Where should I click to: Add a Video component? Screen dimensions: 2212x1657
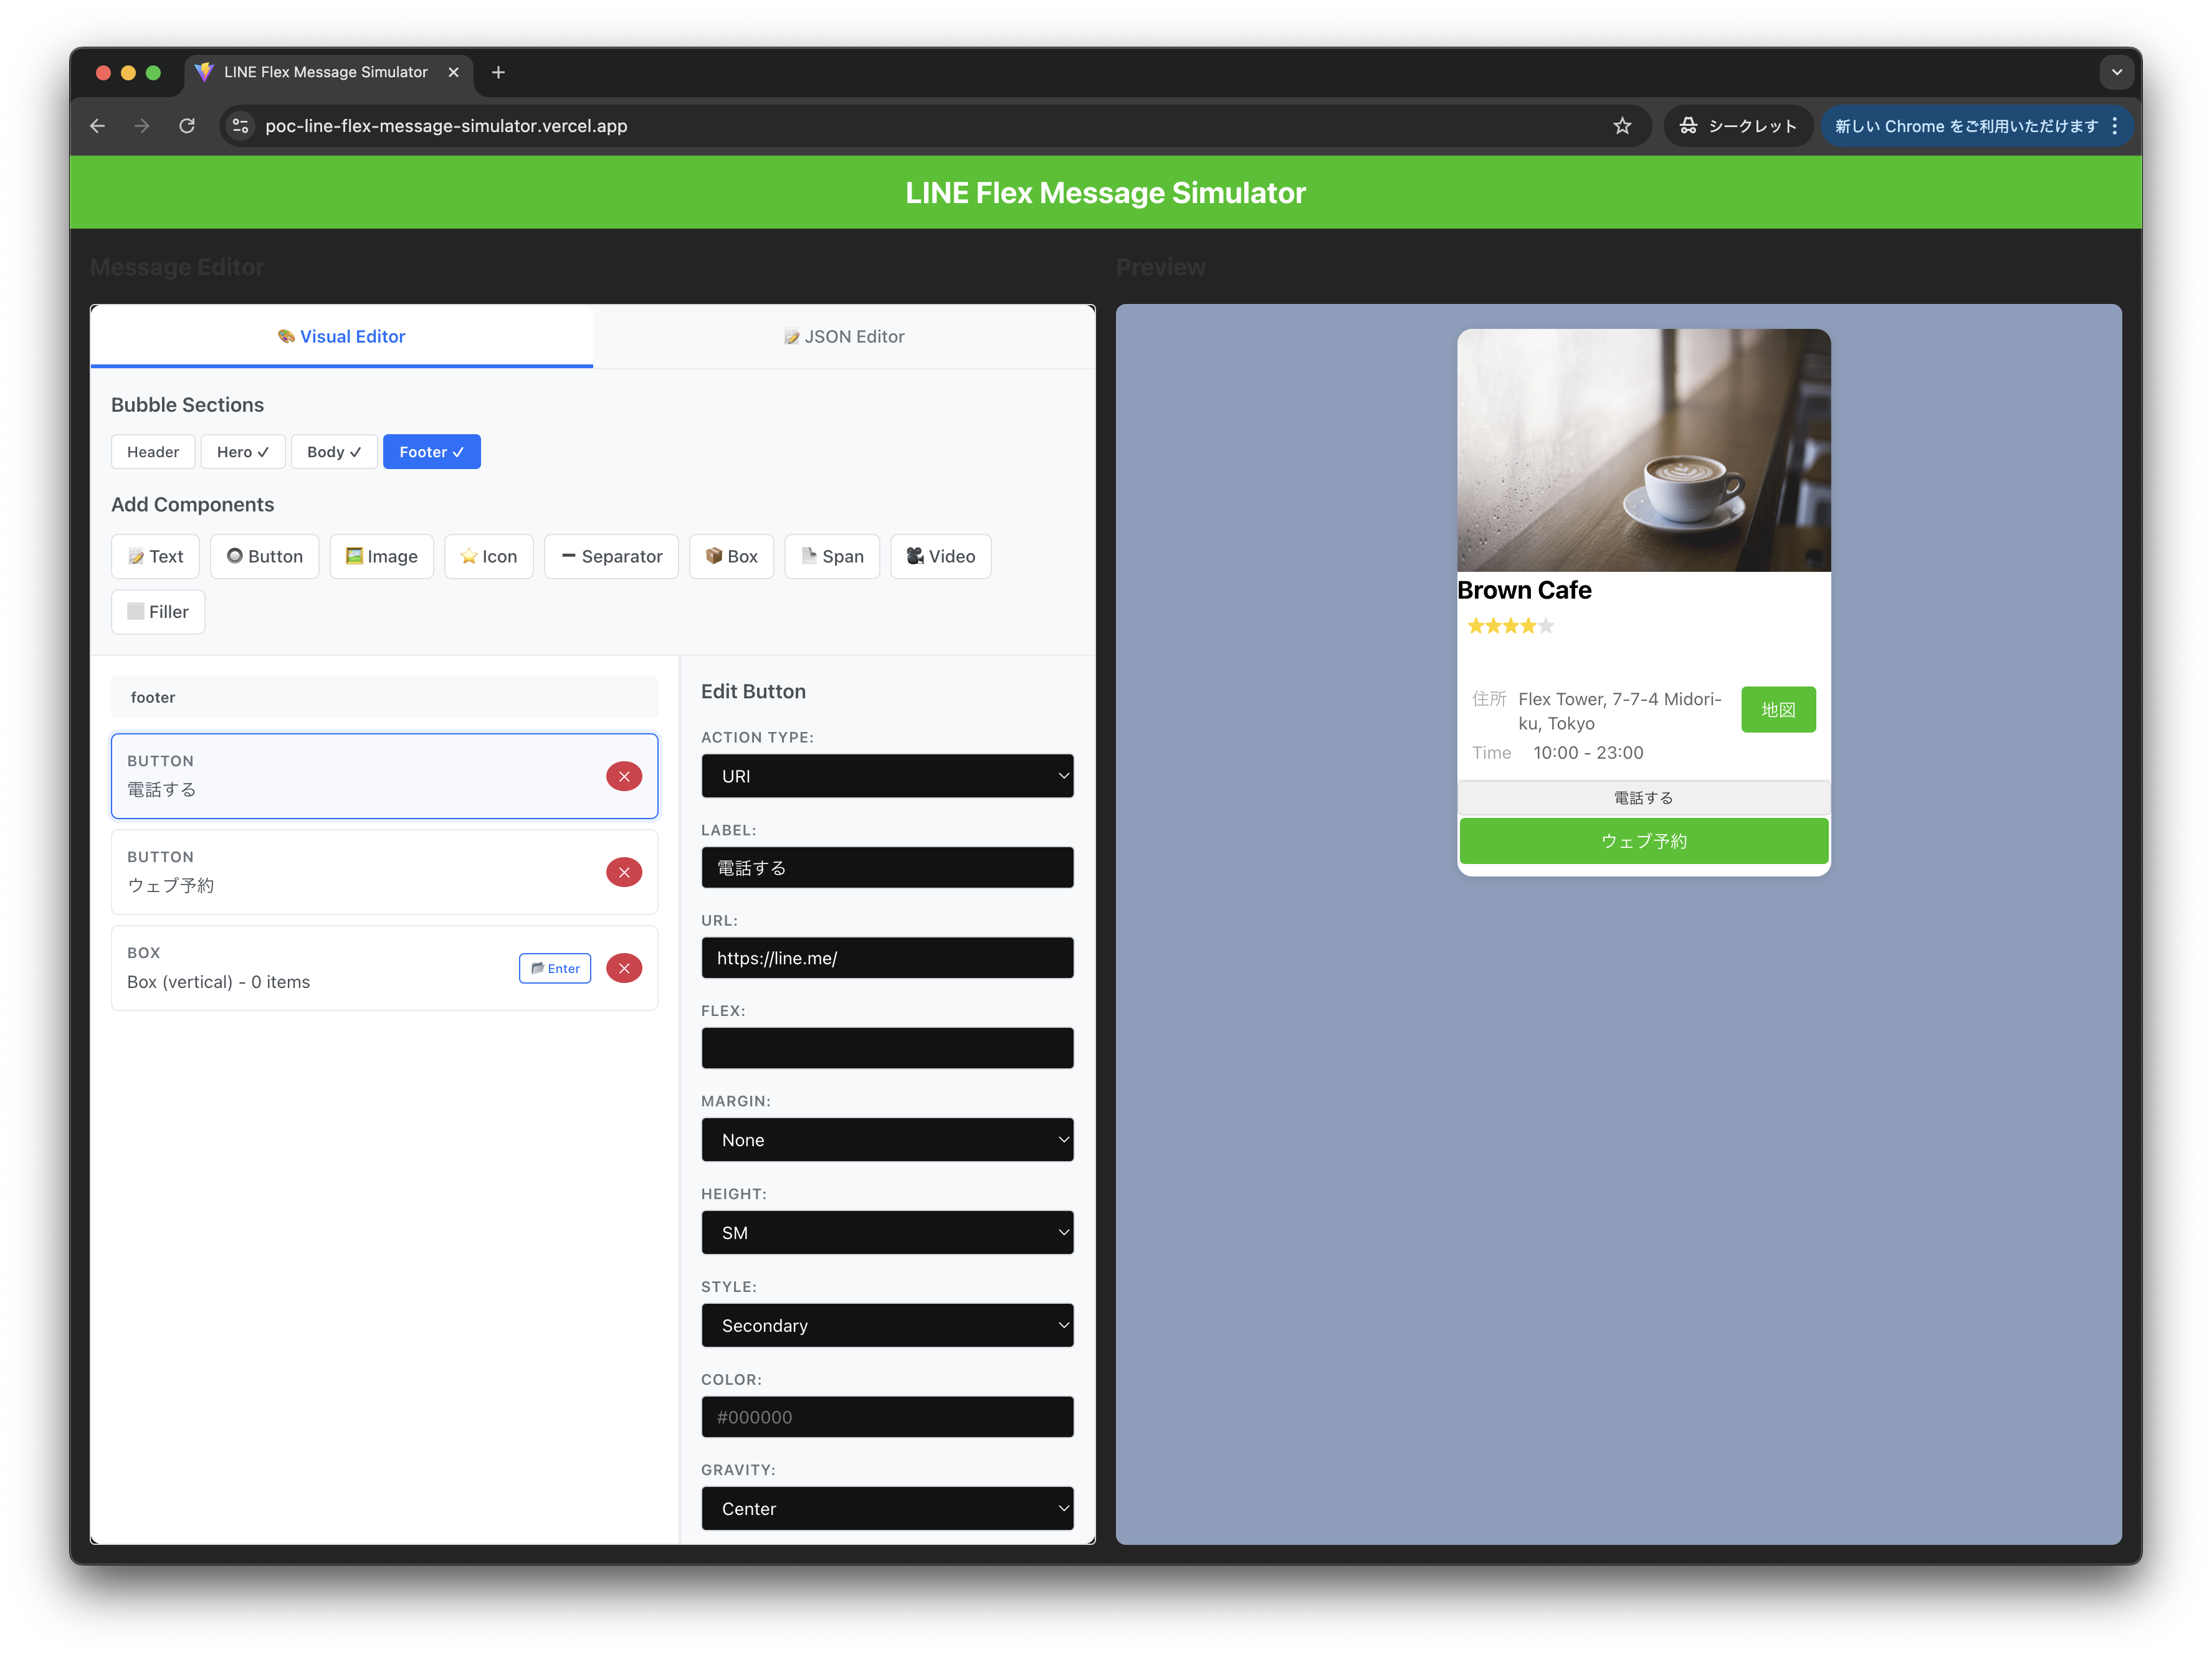[x=940, y=556]
